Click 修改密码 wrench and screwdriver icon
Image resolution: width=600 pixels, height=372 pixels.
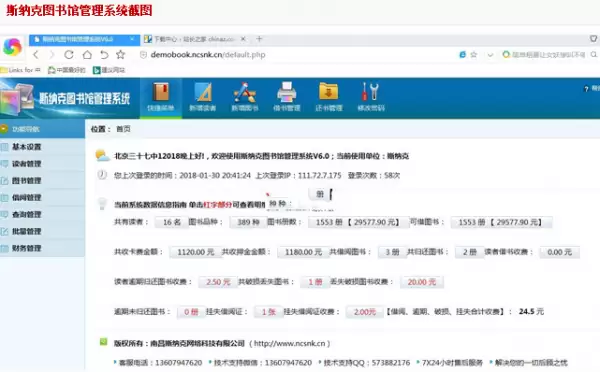370,92
